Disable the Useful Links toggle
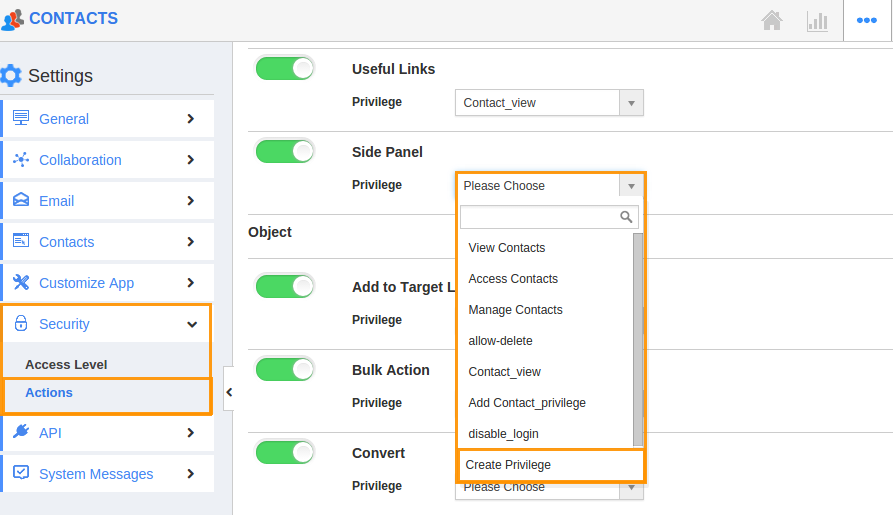This screenshot has width=893, height=515. click(x=285, y=69)
